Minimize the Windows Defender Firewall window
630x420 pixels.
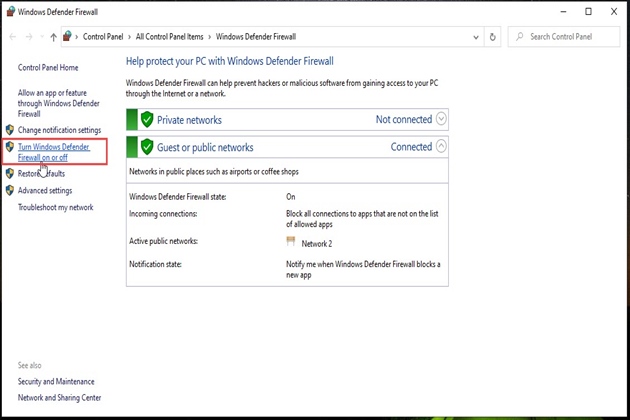[563, 12]
